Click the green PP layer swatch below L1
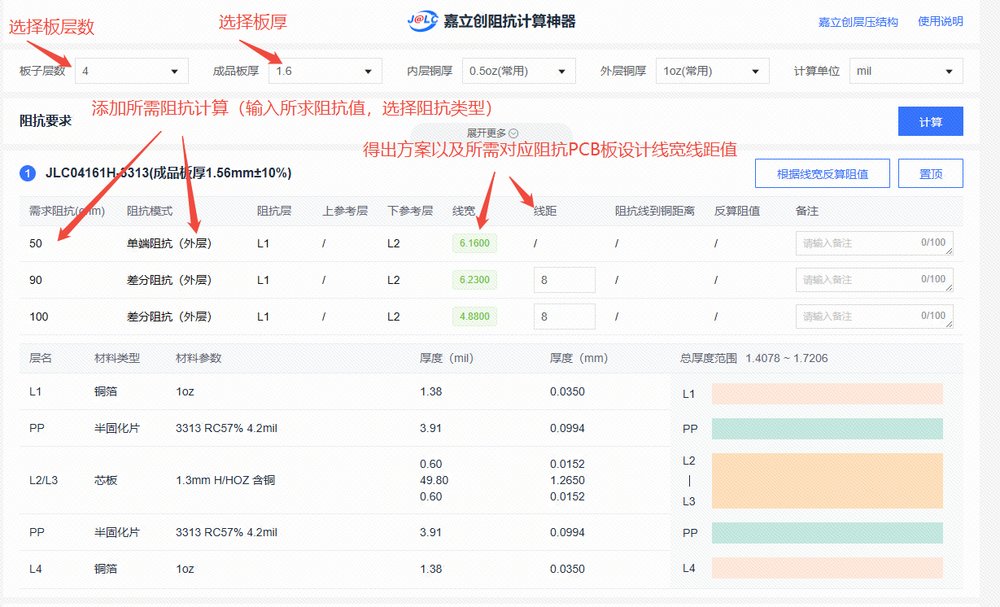The width and height of the screenshot is (1000, 607). (x=827, y=429)
